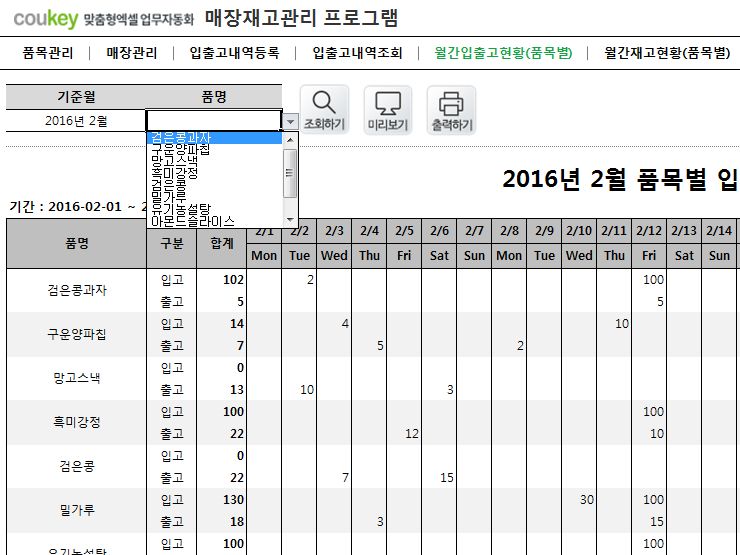Click the 미리보기 preview button

[388, 110]
